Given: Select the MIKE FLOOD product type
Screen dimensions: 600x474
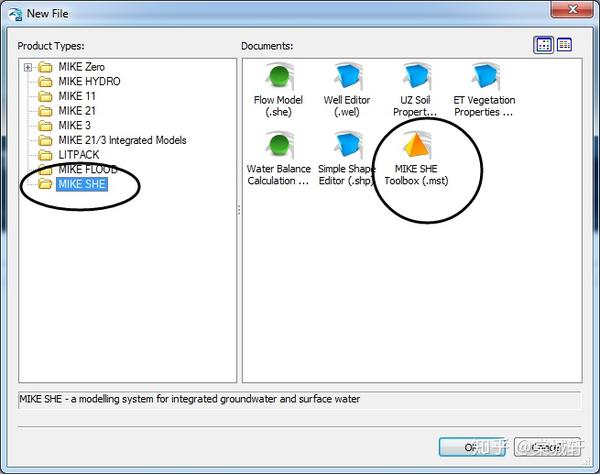Looking at the screenshot, I should 88,169.
